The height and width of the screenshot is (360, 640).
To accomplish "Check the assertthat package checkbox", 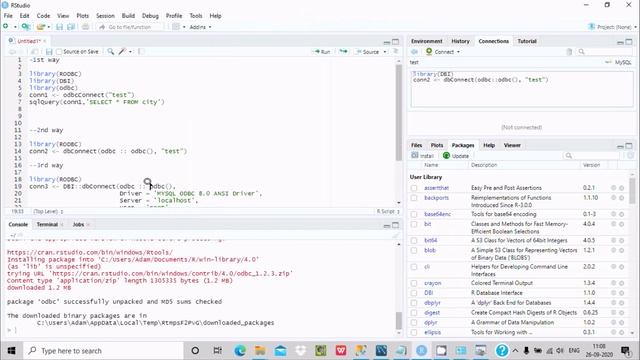I will point(414,188).
